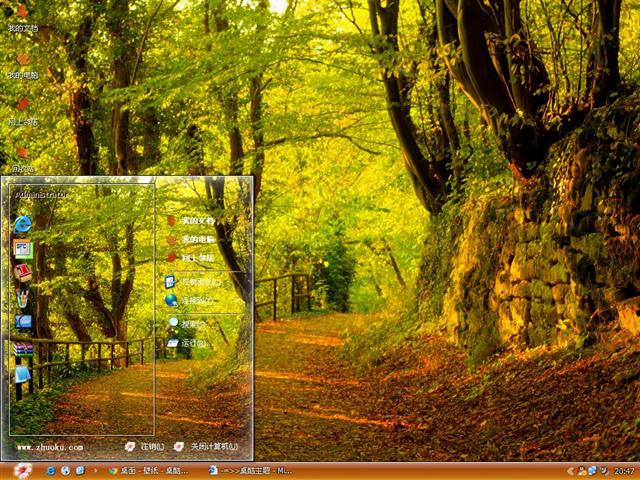The height and width of the screenshot is (480, 640).
Task: Open the 我的文档 desktop icon
Action: click(22, 17)
